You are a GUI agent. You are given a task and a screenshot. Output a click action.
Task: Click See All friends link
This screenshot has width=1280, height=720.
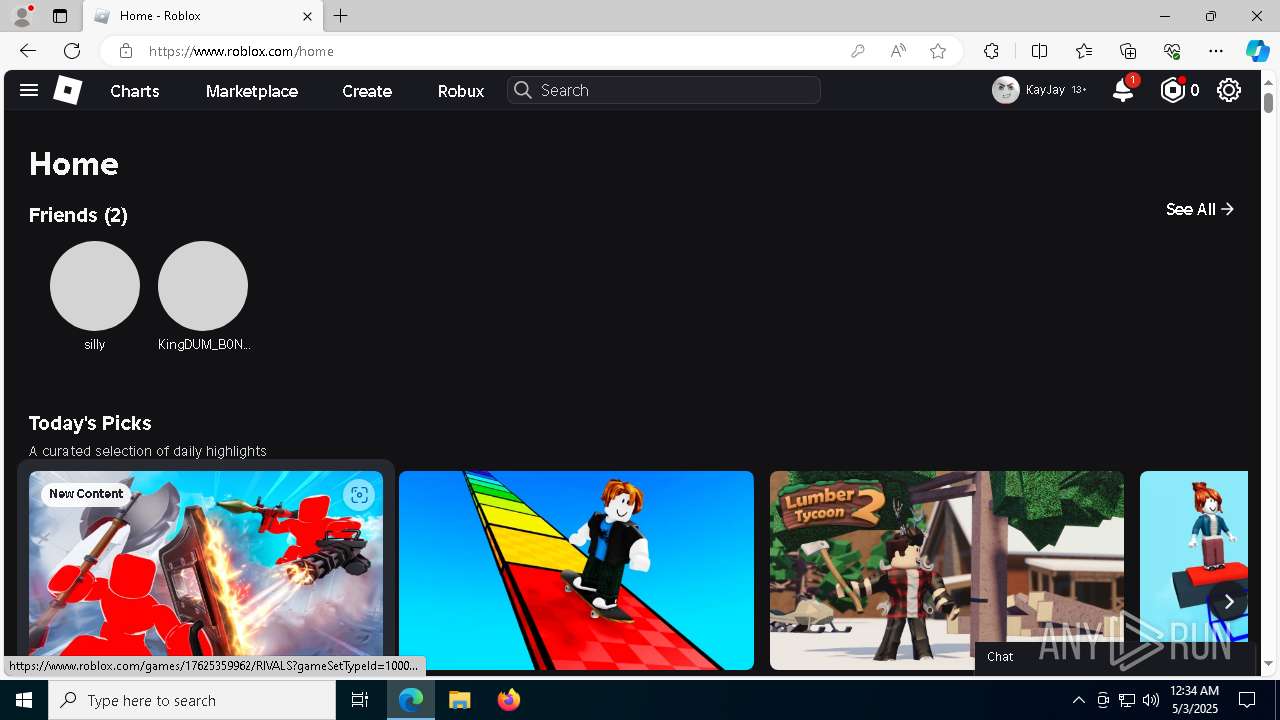click(x=1200, y=209)
